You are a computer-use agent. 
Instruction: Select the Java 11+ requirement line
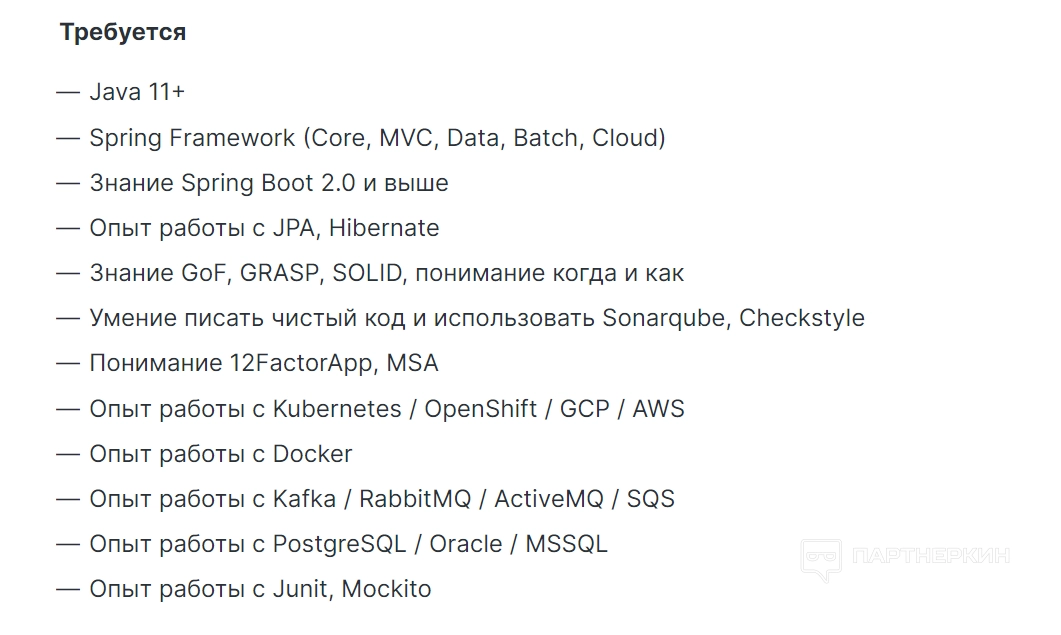(137, 92)
